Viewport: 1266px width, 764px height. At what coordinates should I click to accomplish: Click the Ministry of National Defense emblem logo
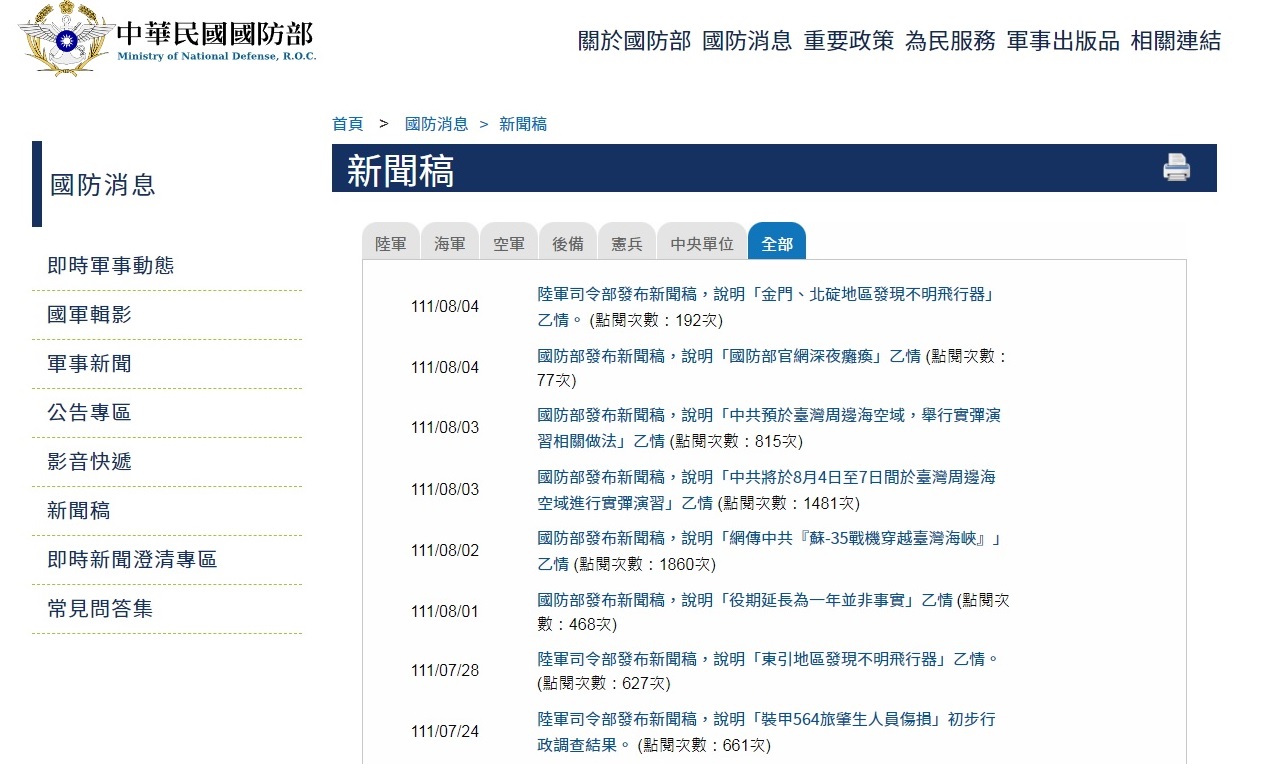tap(66, 39)
